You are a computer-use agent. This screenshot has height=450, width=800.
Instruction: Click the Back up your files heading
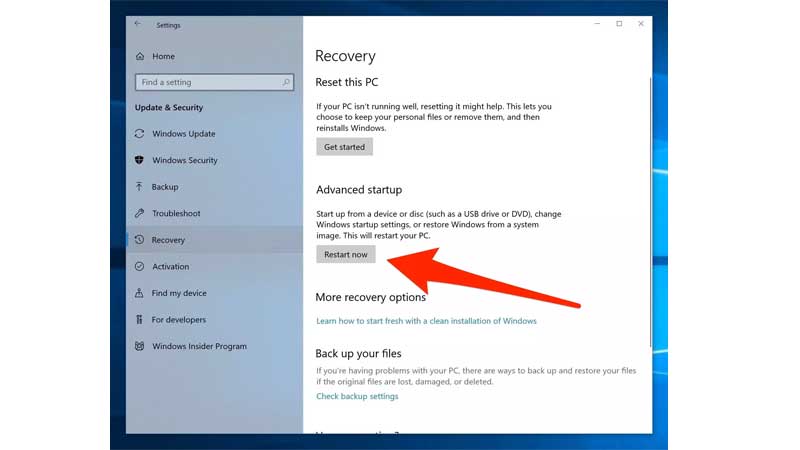point(359,354)
